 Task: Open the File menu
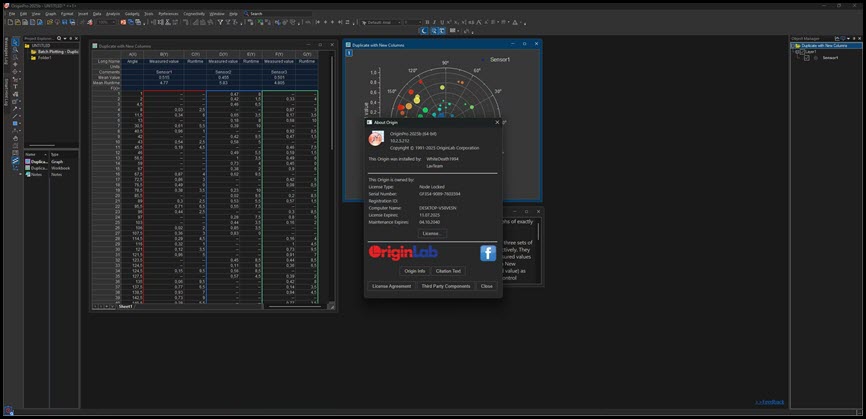pos(12,13)
